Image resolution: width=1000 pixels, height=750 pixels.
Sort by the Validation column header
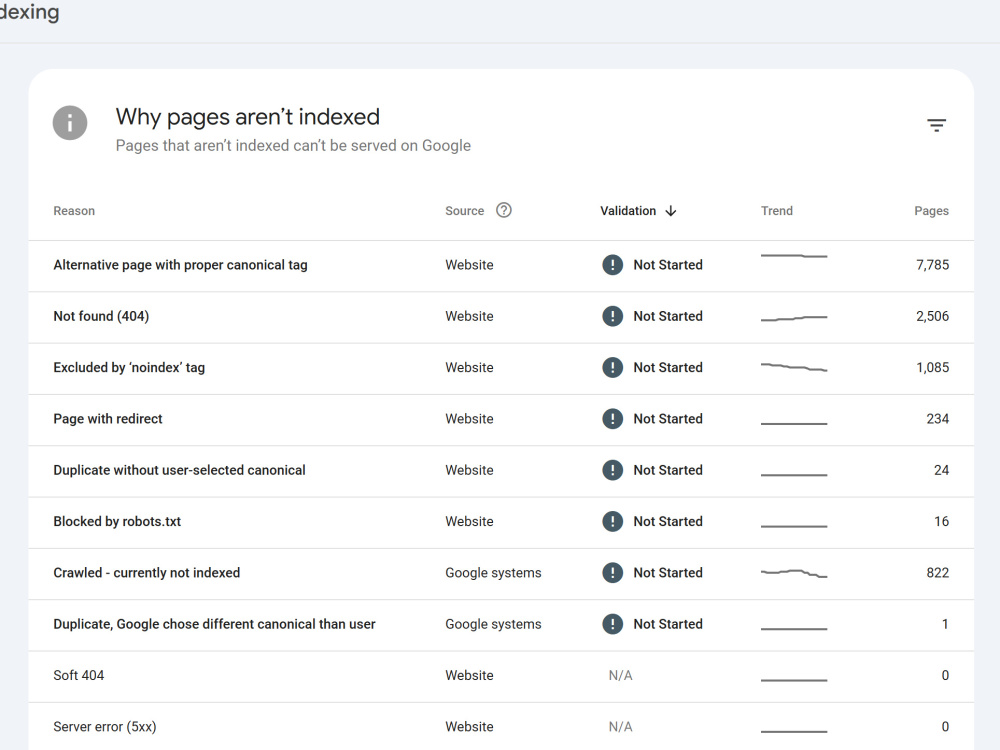pos(628,210)
